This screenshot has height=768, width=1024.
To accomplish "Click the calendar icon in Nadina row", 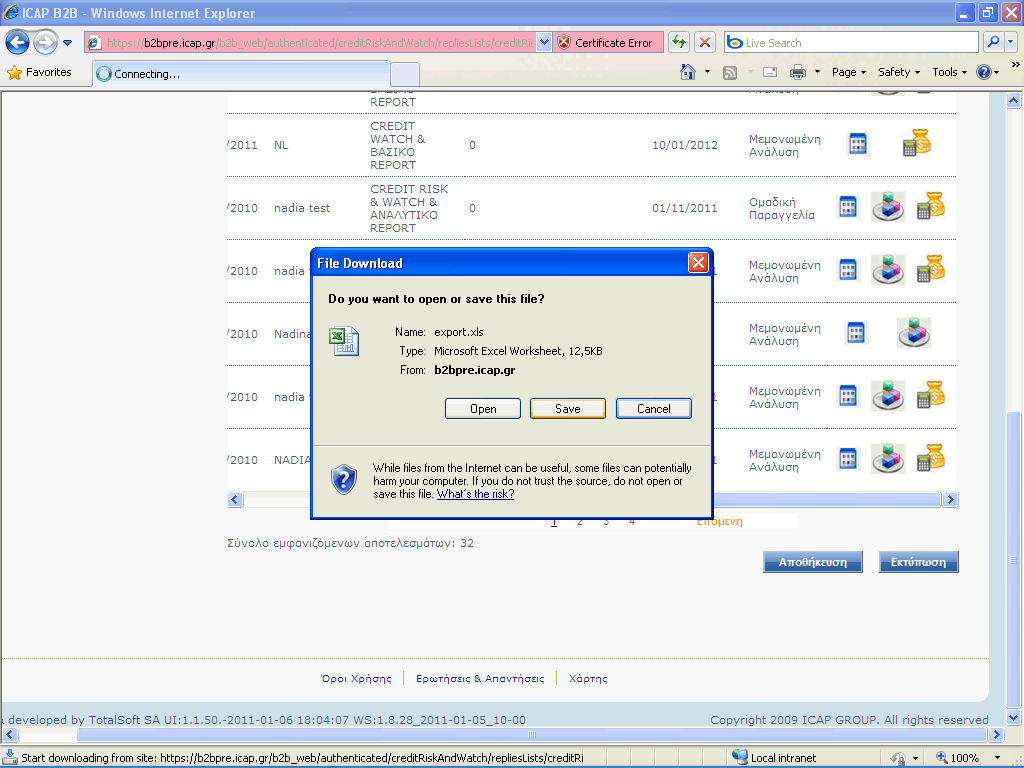I will 856,332.
